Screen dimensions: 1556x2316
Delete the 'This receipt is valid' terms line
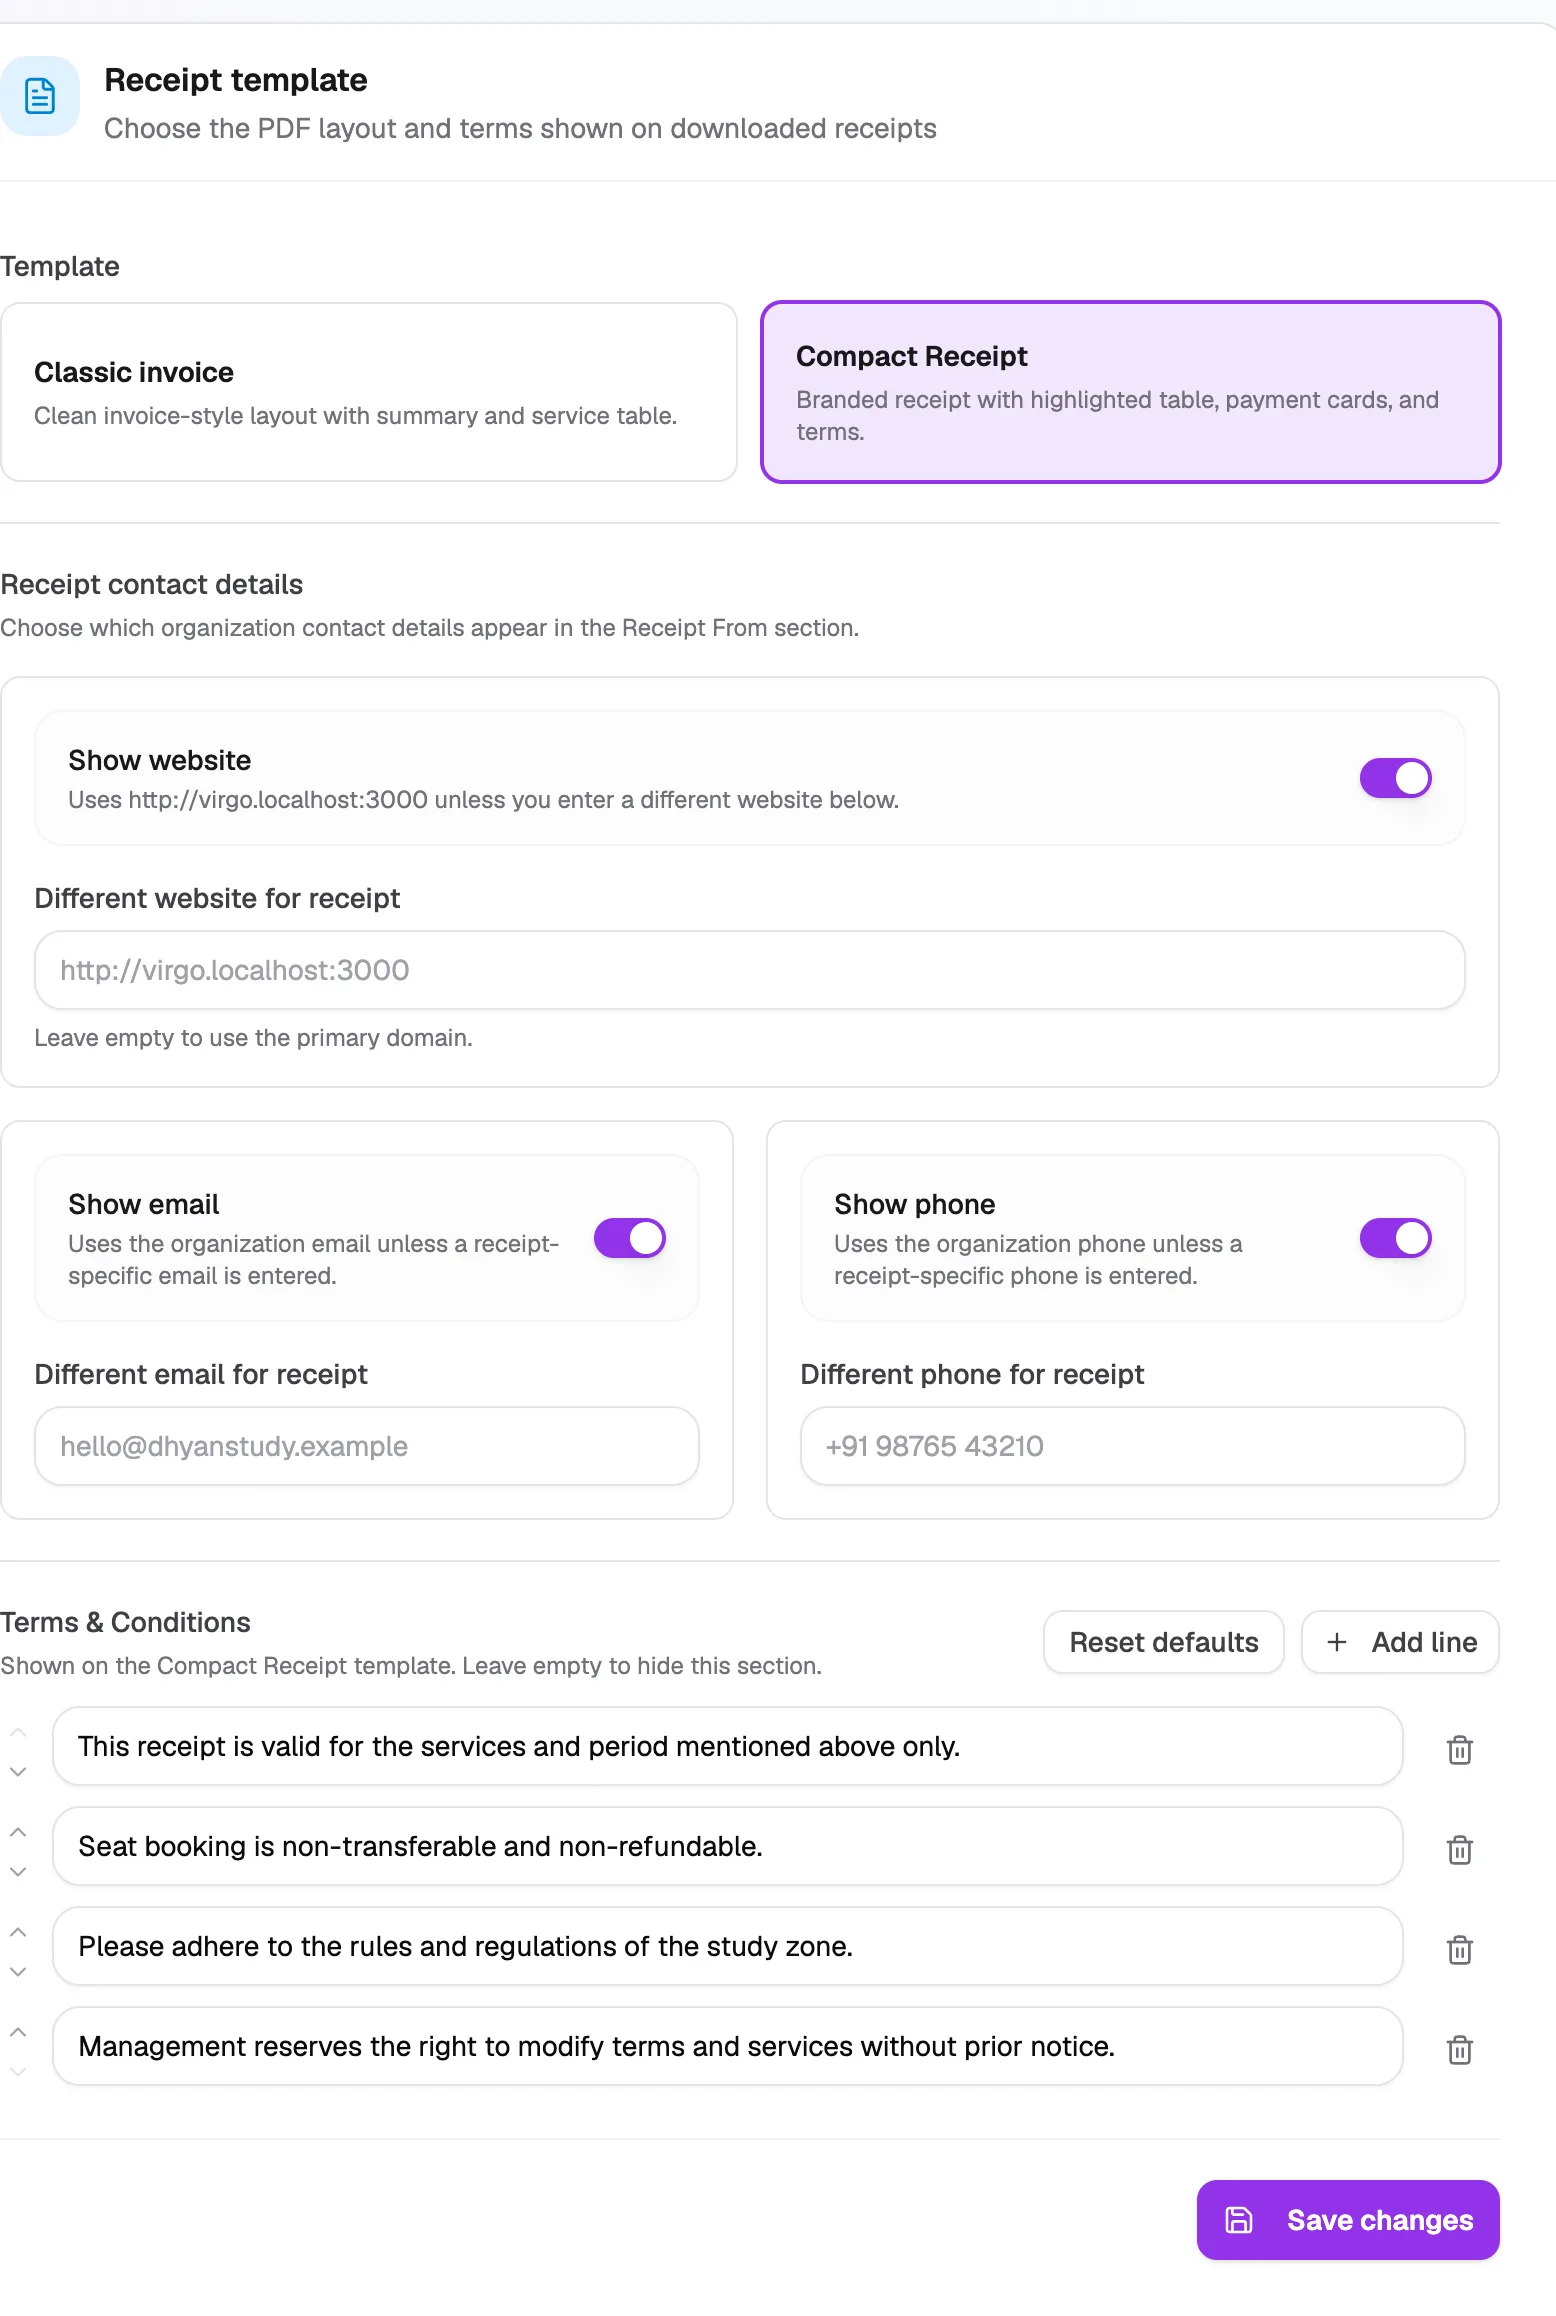[1460, 1749]
